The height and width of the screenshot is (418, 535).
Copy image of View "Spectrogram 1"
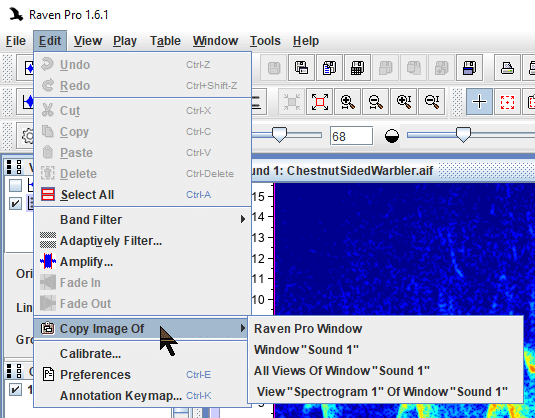click(x=386, y=392)
